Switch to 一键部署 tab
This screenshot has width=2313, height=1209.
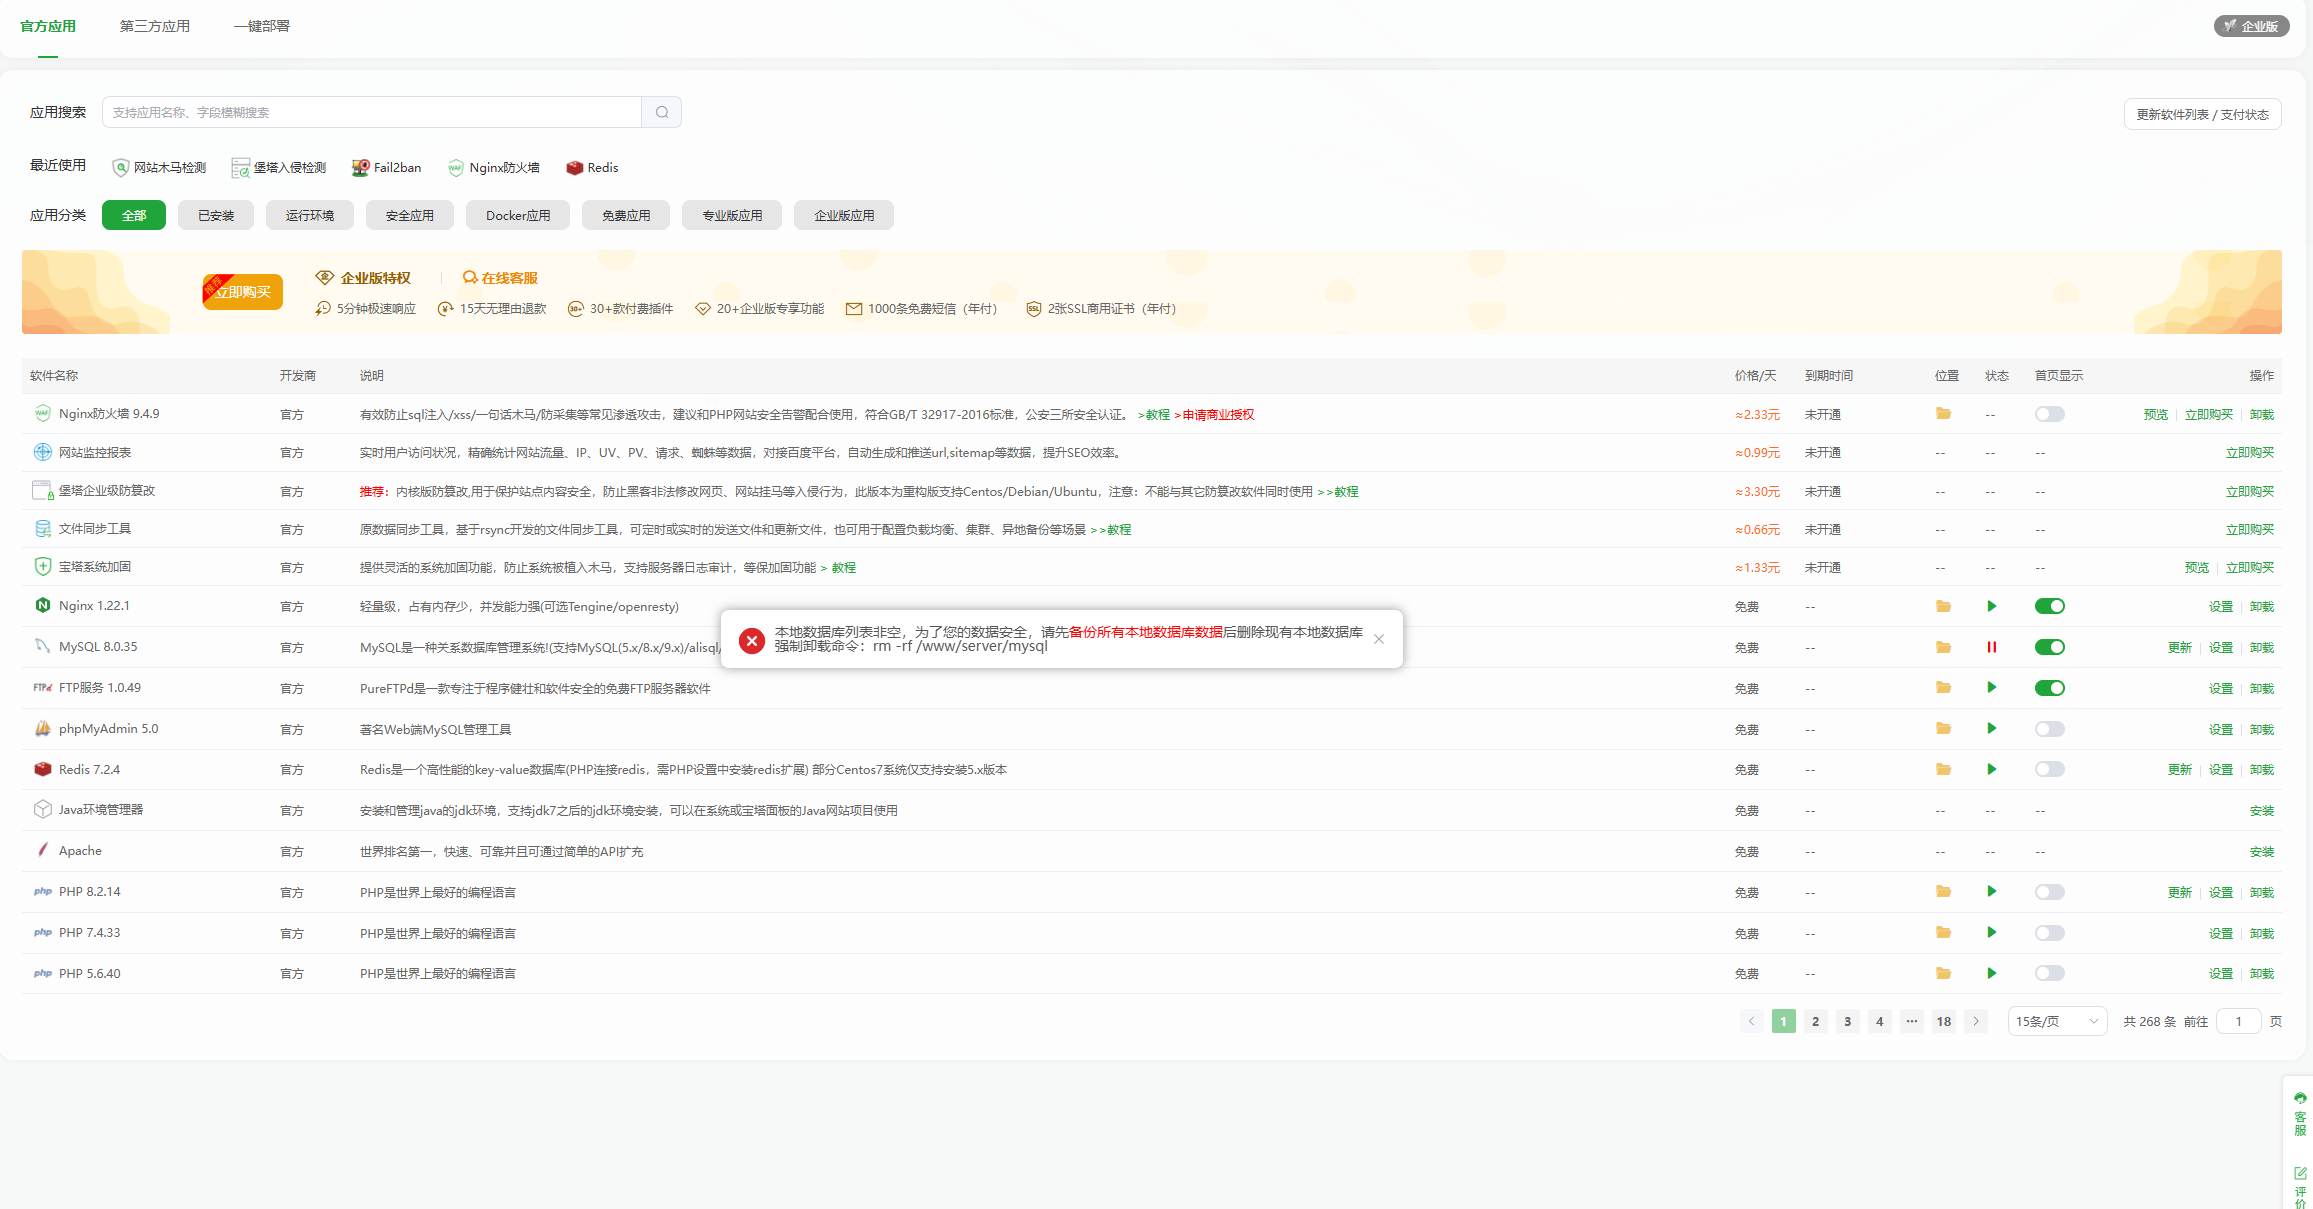[262, 26]
